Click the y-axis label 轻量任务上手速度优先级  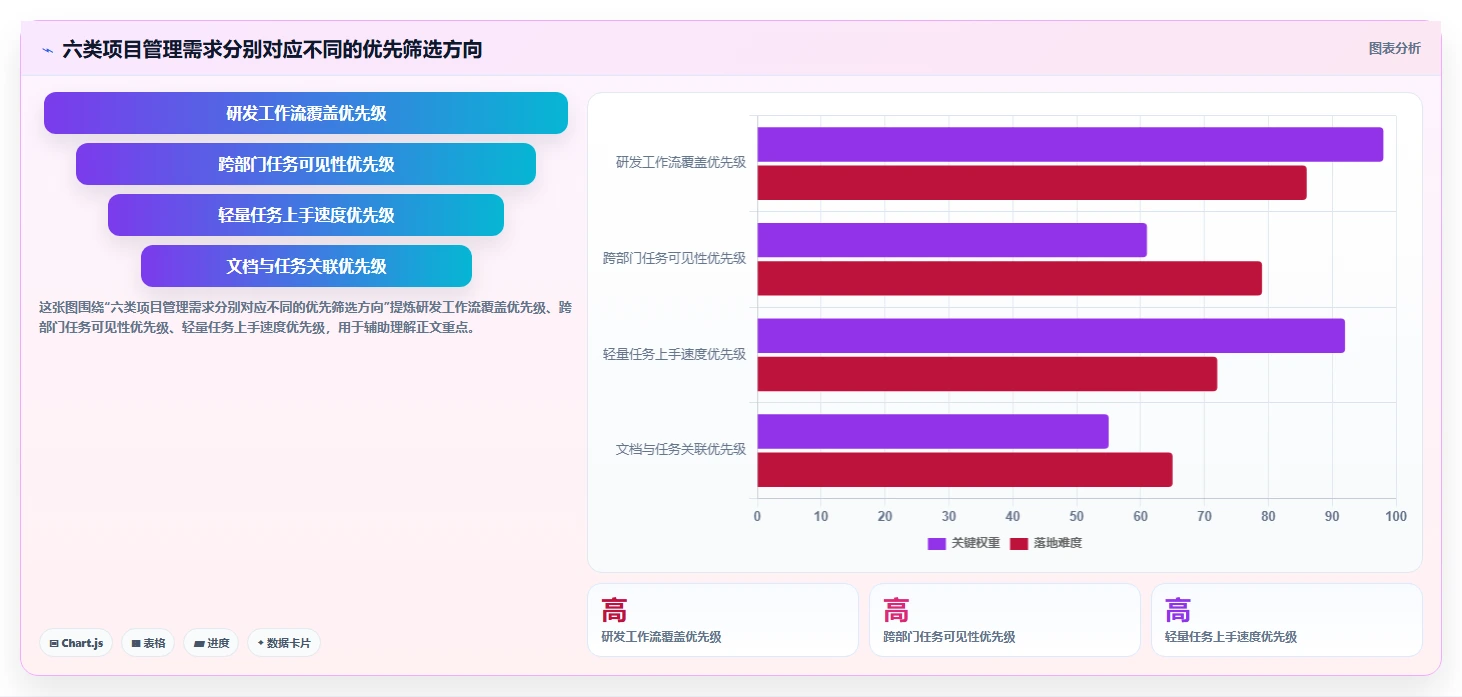674,354
